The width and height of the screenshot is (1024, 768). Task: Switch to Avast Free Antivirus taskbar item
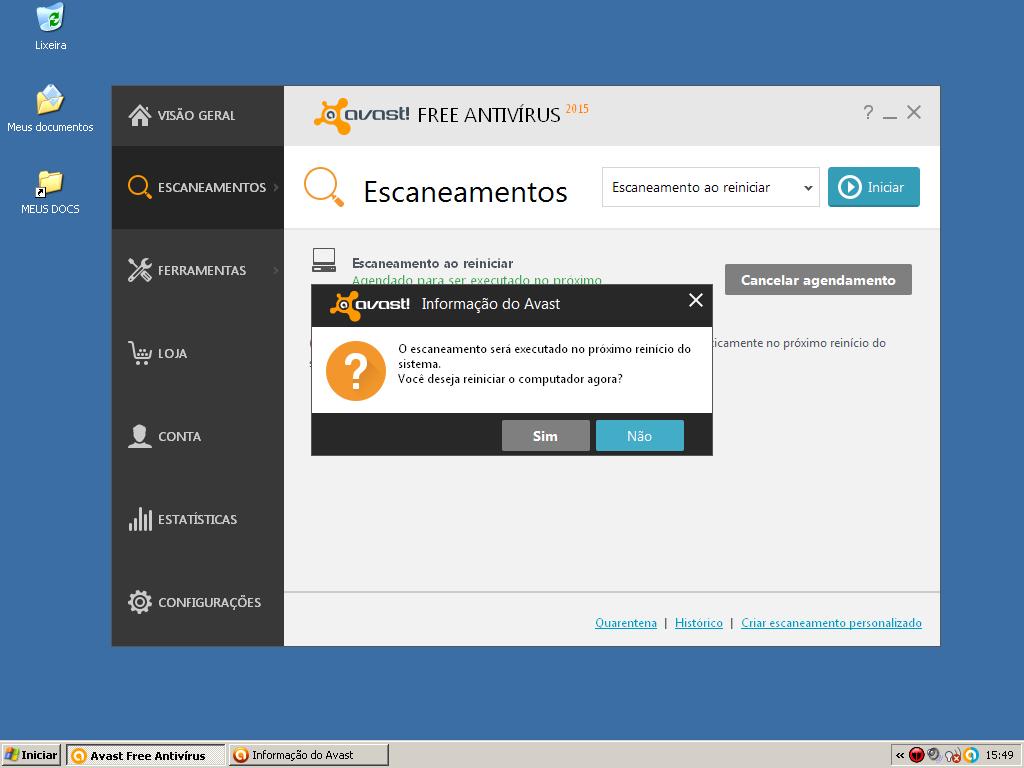point(146,755)
